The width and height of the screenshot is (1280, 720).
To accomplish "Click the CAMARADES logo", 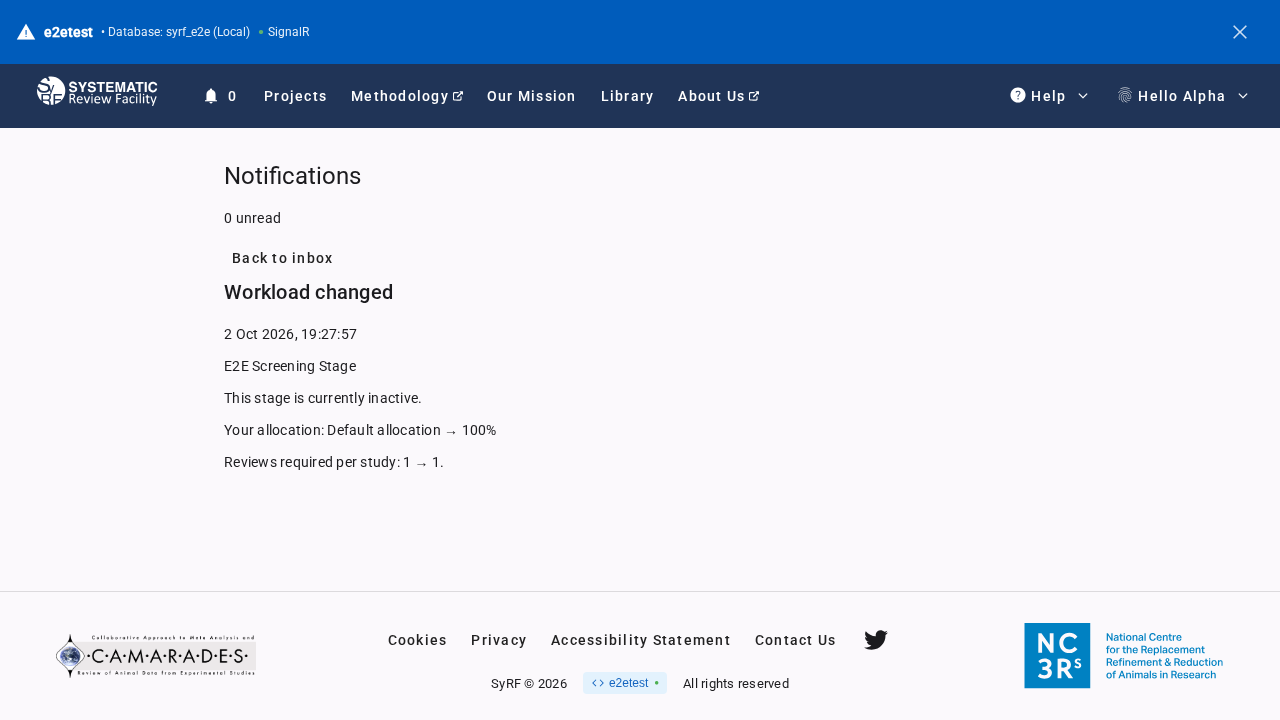I will pyautogui.click(x=156, y=656).
